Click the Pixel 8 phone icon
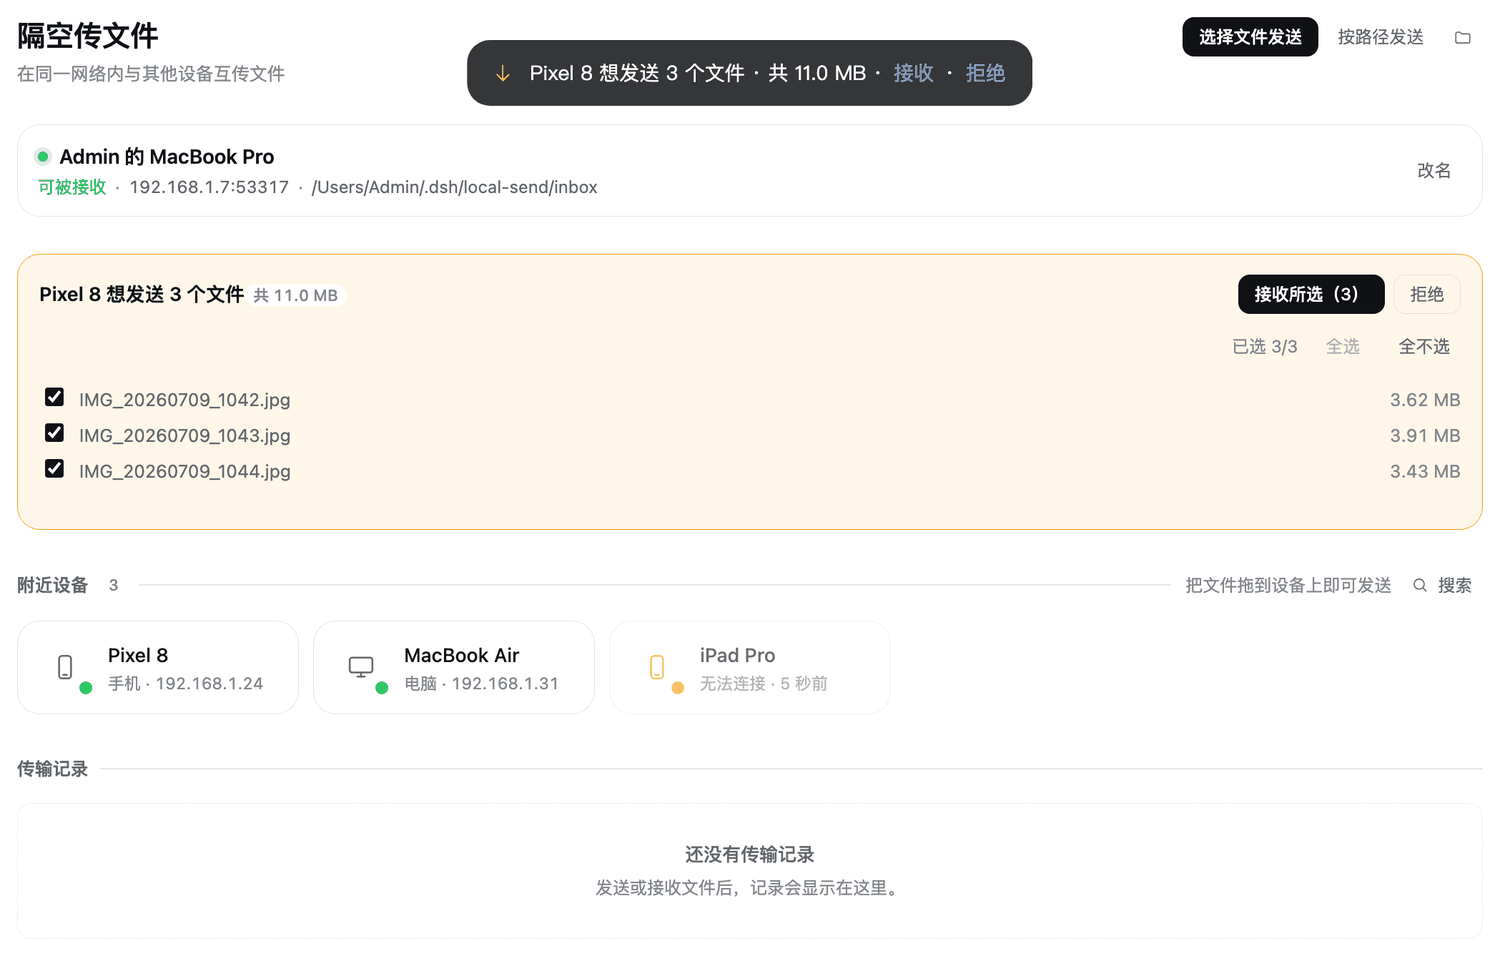This screenshot has height=956, width=1500. click(x=65, y=667)
